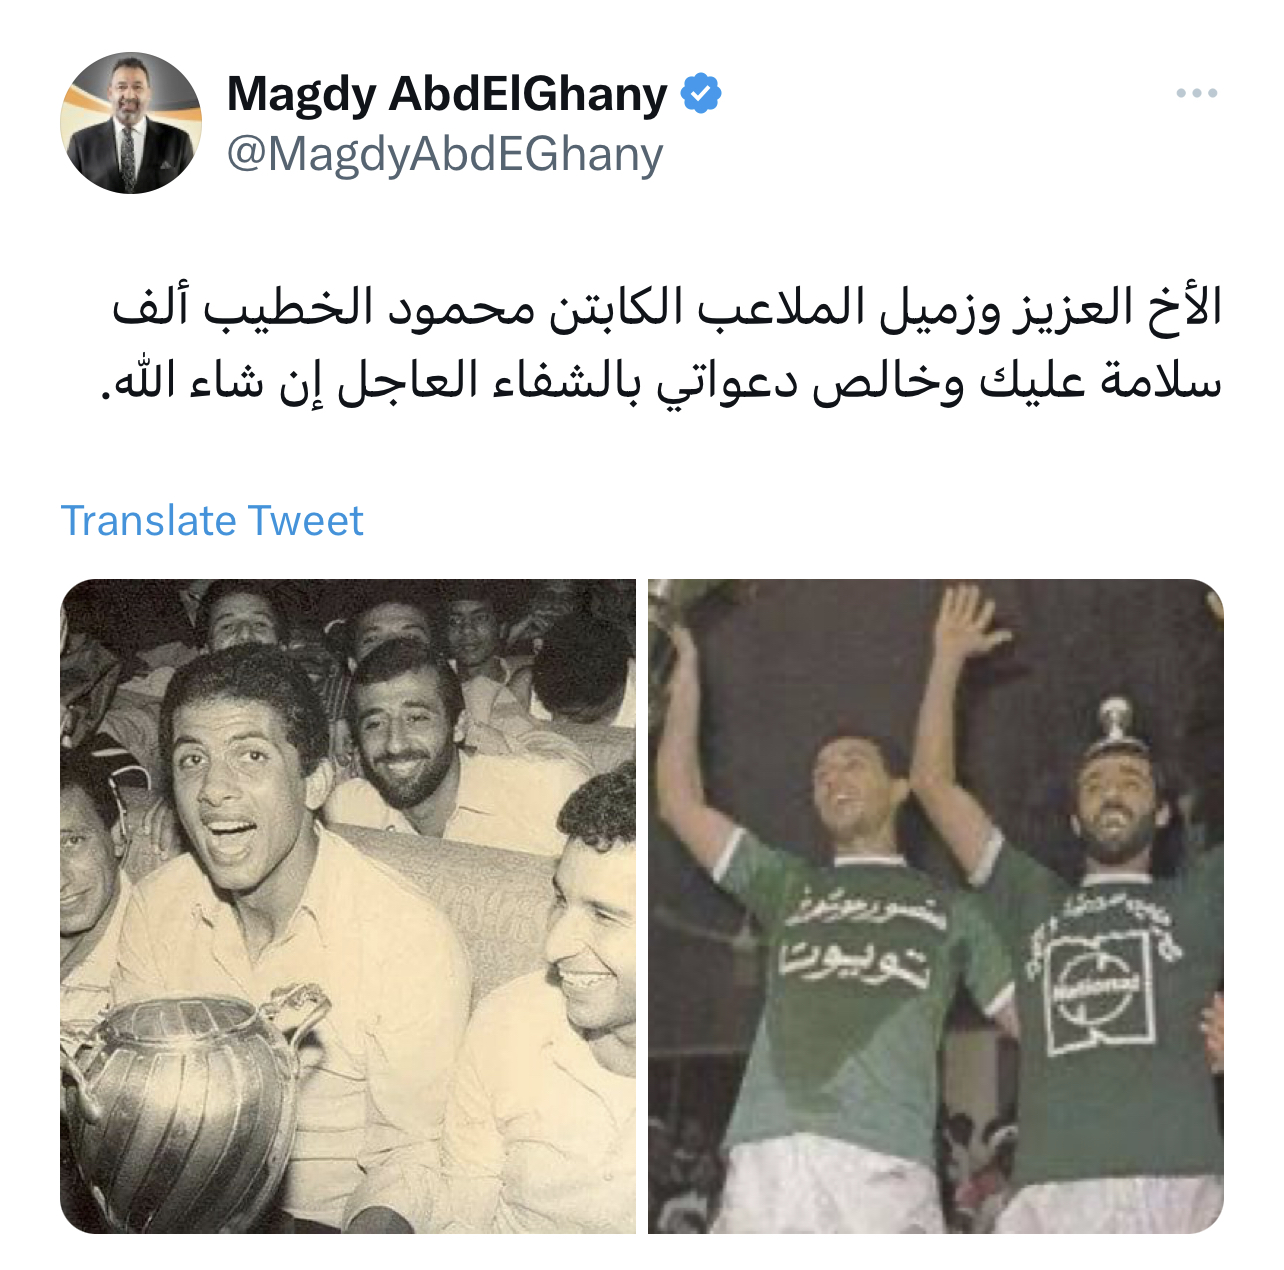This screenshot has height=1270, width=1284.
Task: Click the second line of Arabic tweet text
Action: pyautogui.click(x=661, y=381)
